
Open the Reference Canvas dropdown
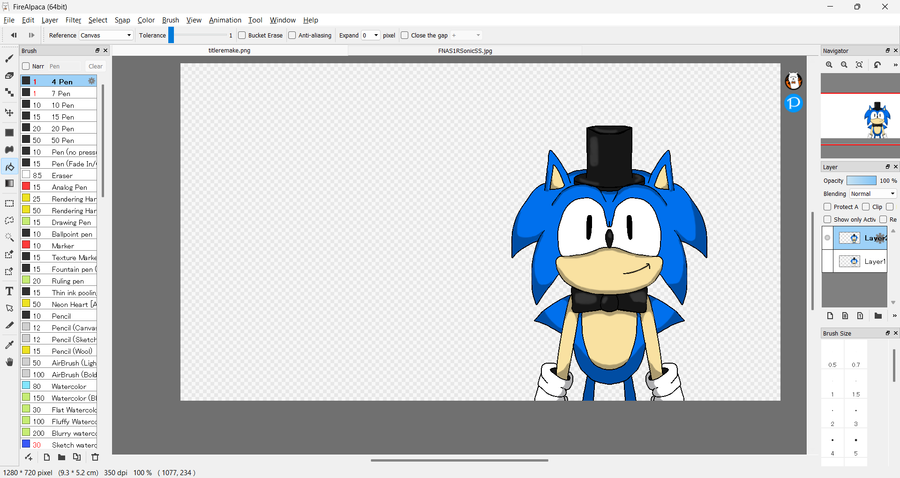(x=106, y=35)
